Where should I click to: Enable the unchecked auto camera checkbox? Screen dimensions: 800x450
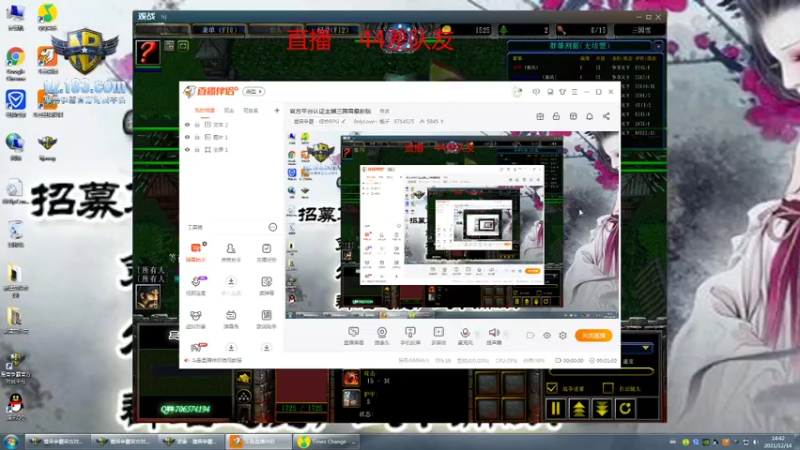pyautogui.click(x=608, y=388)
